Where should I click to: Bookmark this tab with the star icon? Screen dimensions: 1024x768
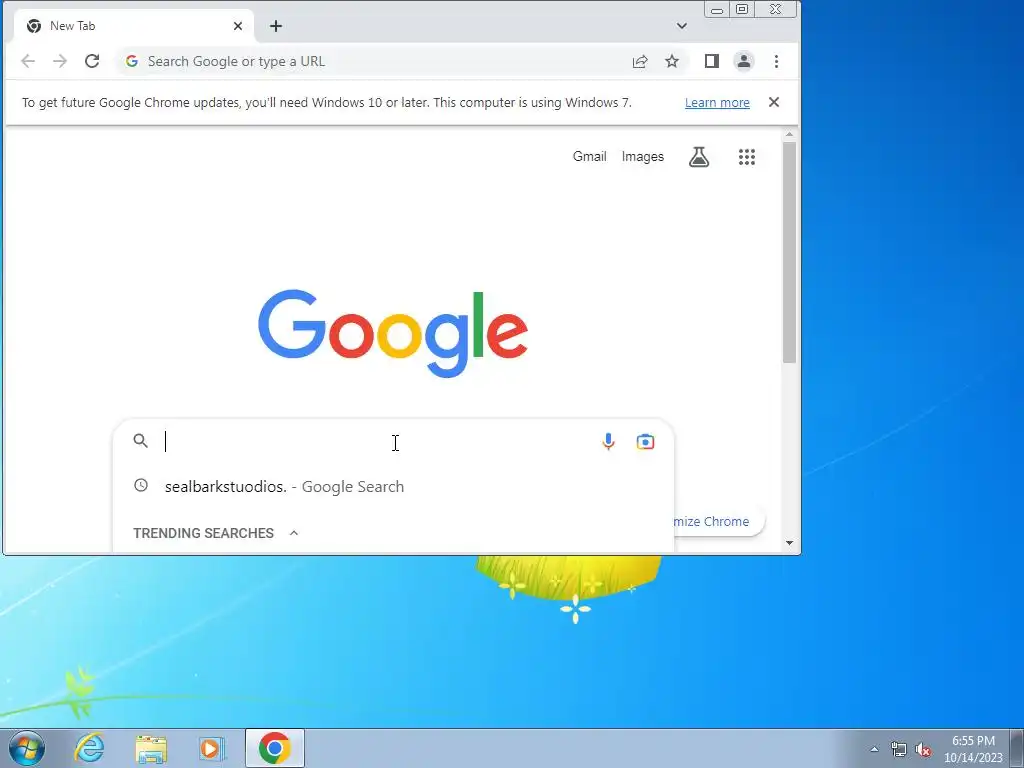(x=672, y=61)
